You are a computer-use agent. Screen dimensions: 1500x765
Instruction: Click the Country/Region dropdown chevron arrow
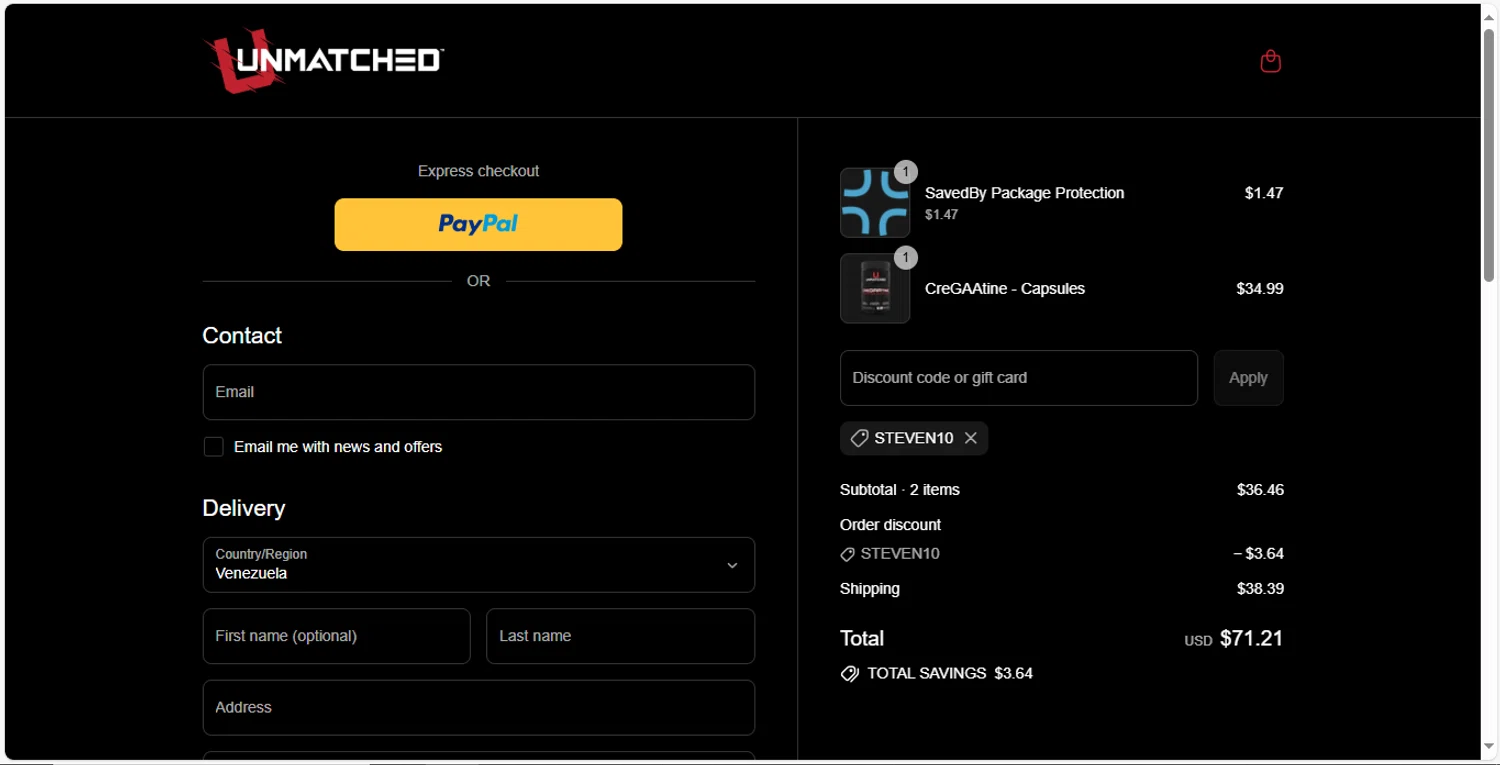click(x=732, y=566)
